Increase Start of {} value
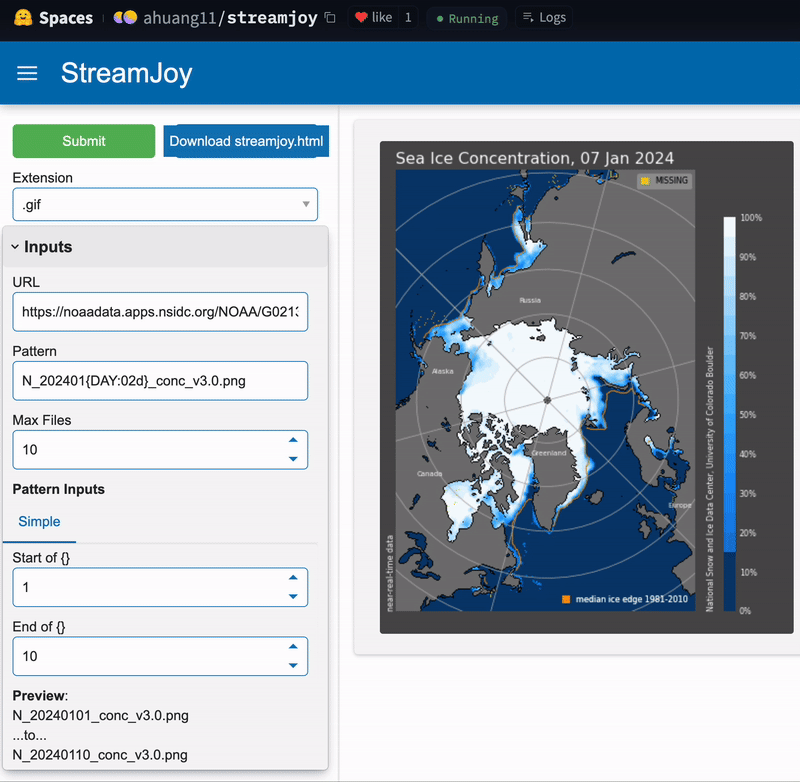 [x=292, y=577]
